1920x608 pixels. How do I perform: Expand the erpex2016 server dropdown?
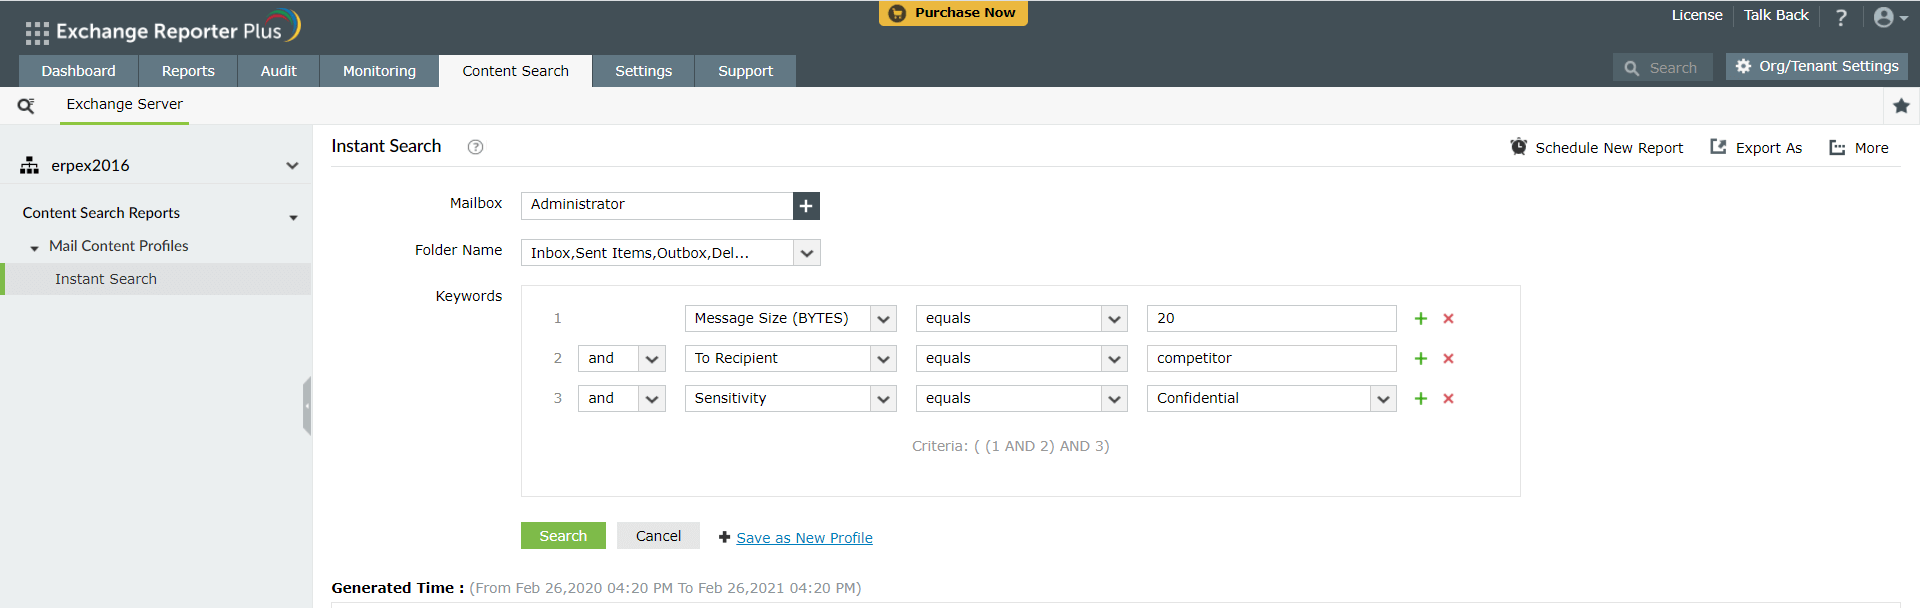click(292, 166)
